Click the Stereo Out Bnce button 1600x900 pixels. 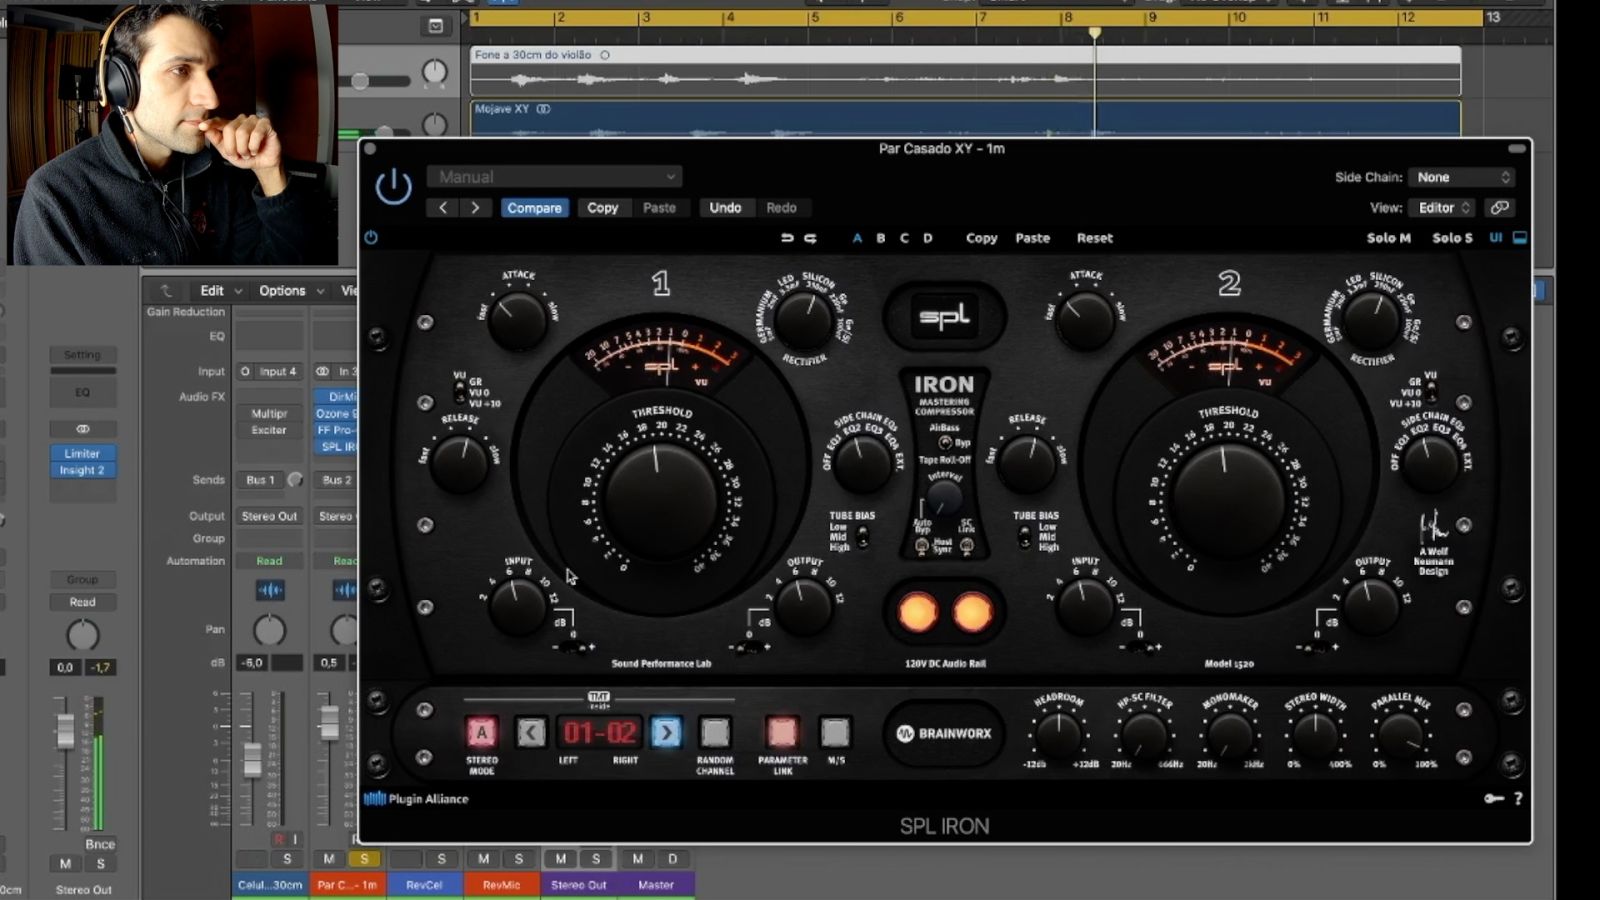click(x=99, y=844)
